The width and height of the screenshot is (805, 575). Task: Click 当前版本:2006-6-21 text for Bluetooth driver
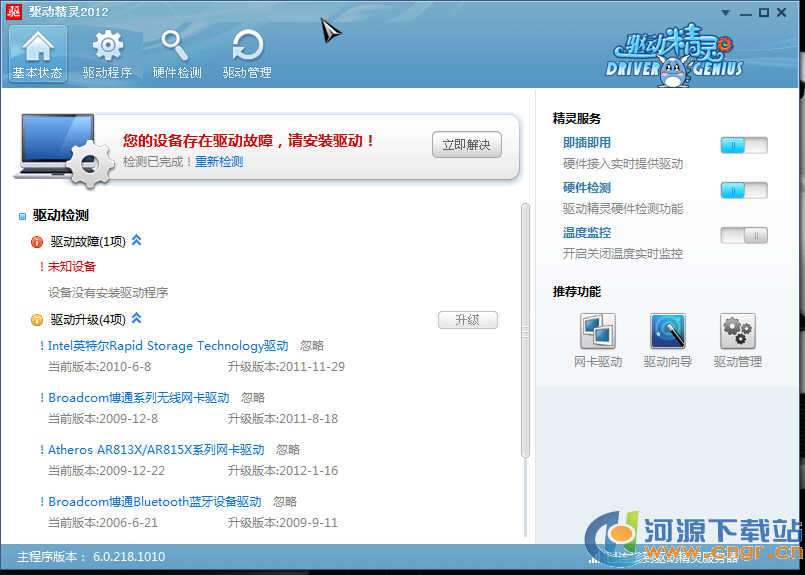(103, 523)
